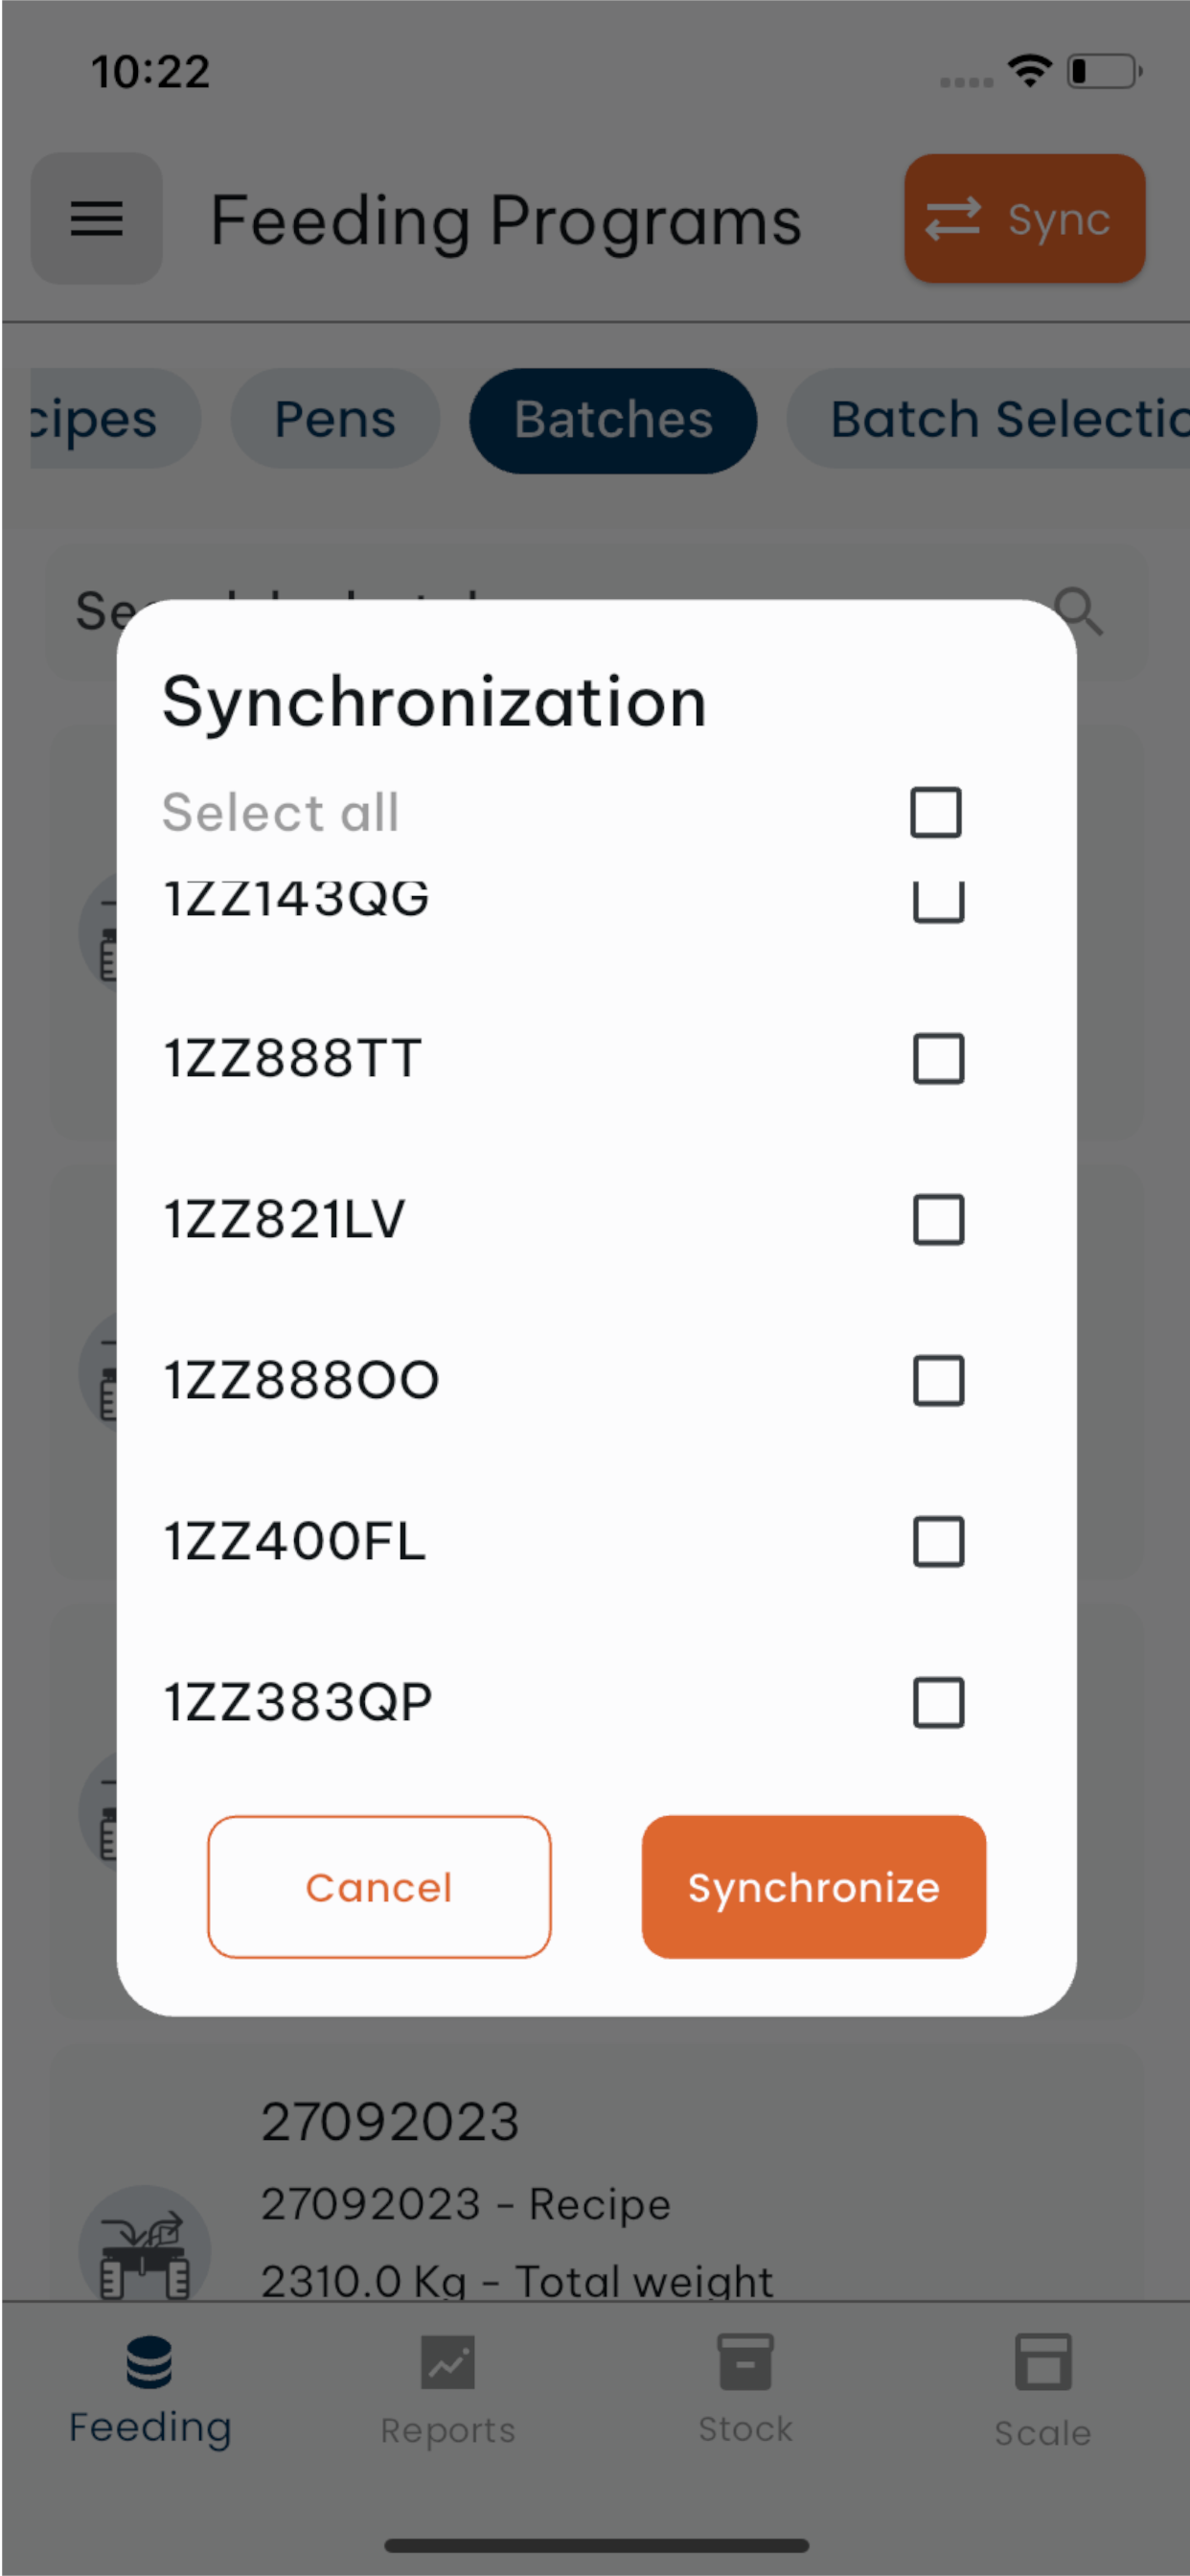Open the hamburger menu
This screenshot has height=2576, width=1190.
click(96, 218)
